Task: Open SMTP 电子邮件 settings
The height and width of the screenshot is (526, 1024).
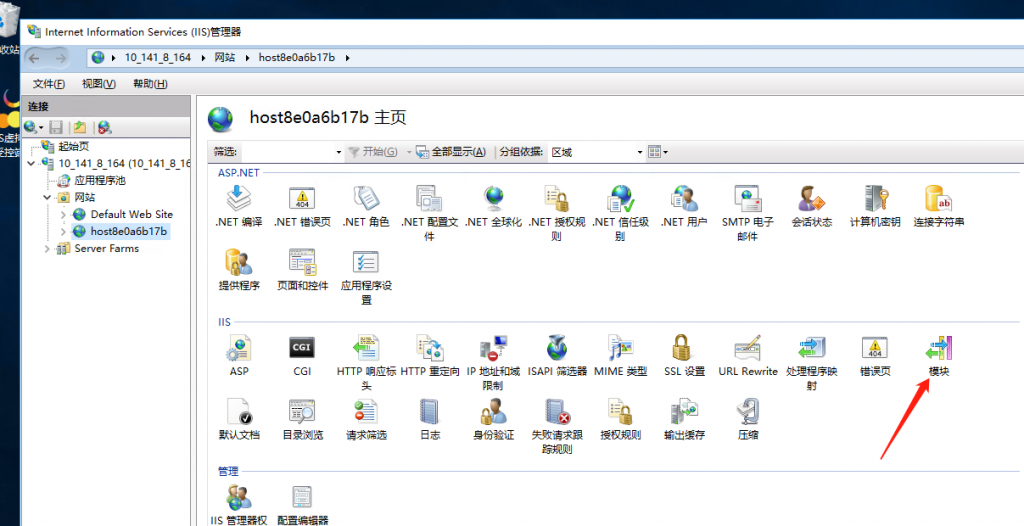Action: (x=748, y=213)
